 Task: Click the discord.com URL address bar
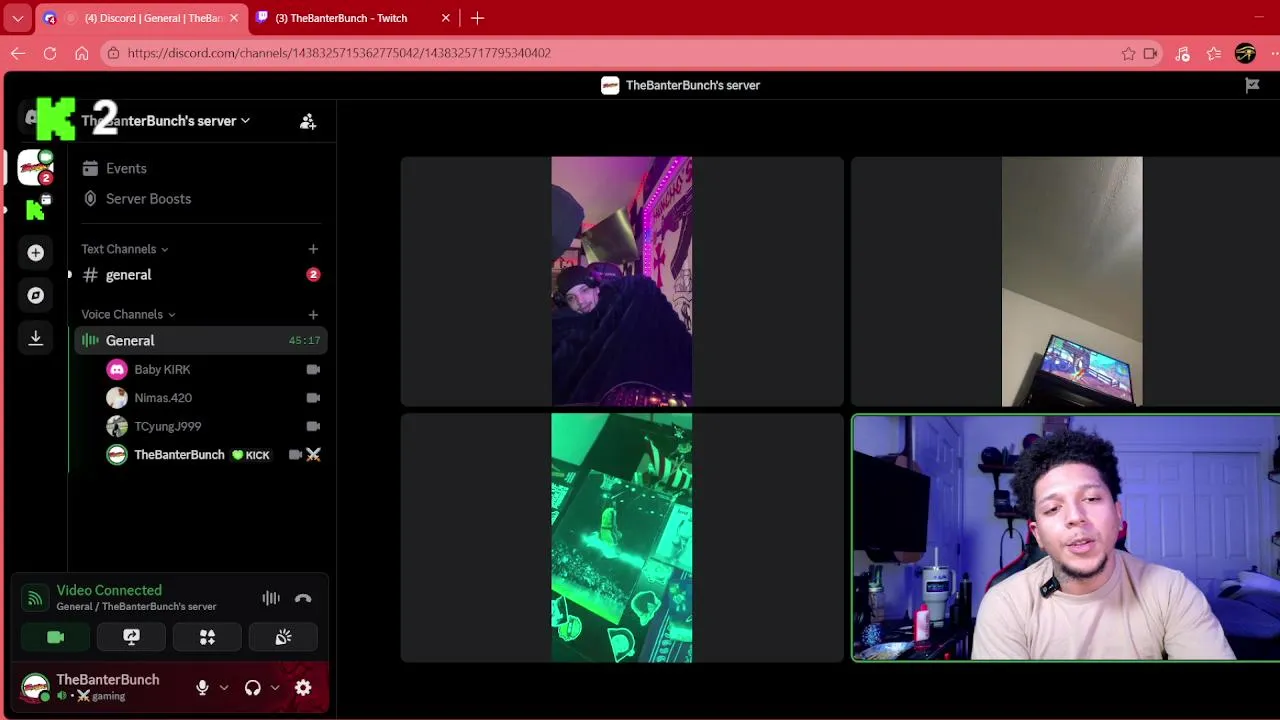(339, 53)
